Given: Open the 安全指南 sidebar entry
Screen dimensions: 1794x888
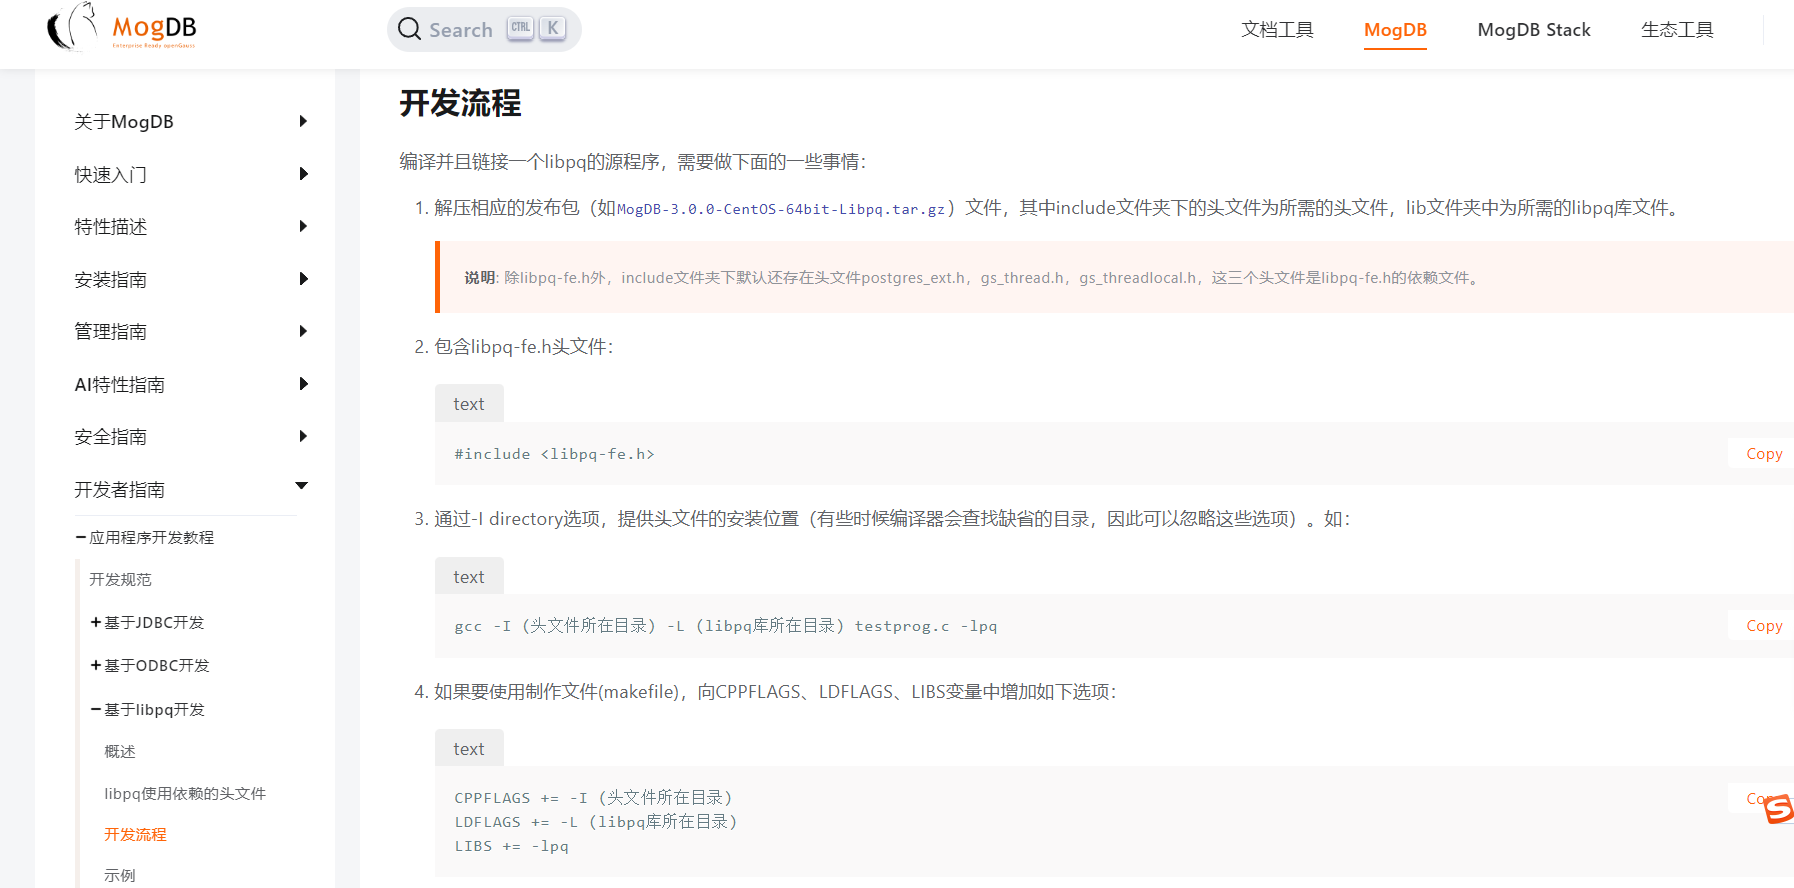Looking at the screenshot, I should (x=111, y=437).
